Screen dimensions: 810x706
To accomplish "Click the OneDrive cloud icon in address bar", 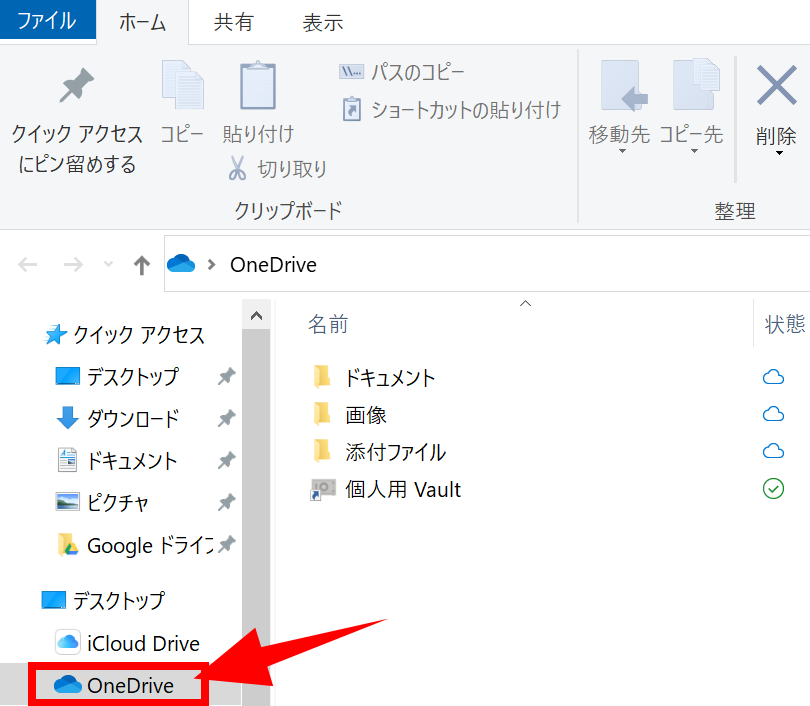I will tap(181, 264).
